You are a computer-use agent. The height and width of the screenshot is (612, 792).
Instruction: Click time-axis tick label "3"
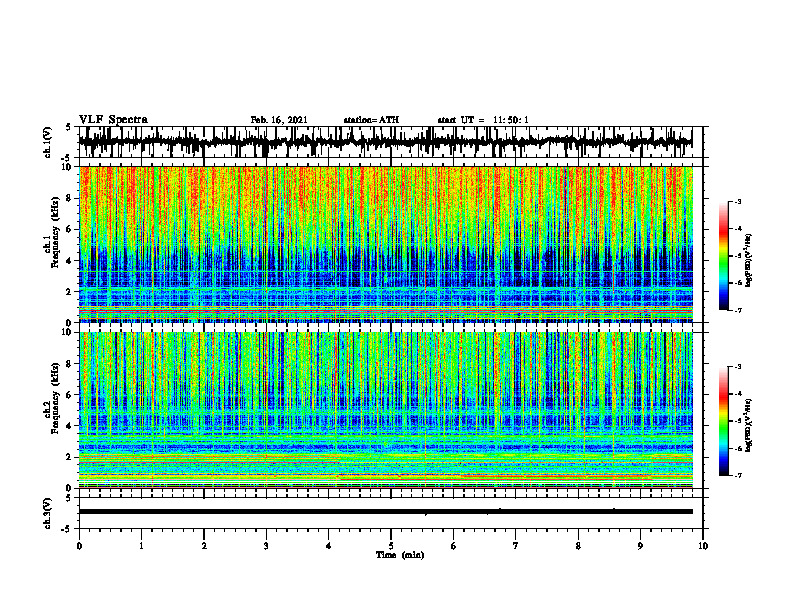[x=266, y=546]
